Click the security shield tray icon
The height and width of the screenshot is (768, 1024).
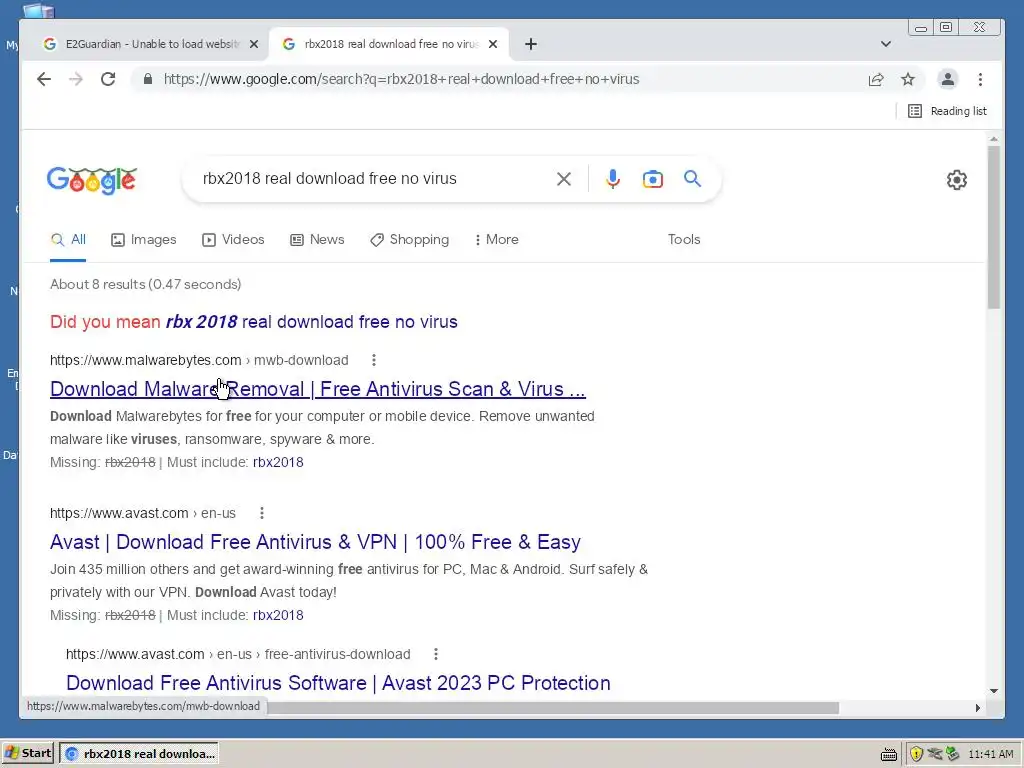tap(916, 754)
